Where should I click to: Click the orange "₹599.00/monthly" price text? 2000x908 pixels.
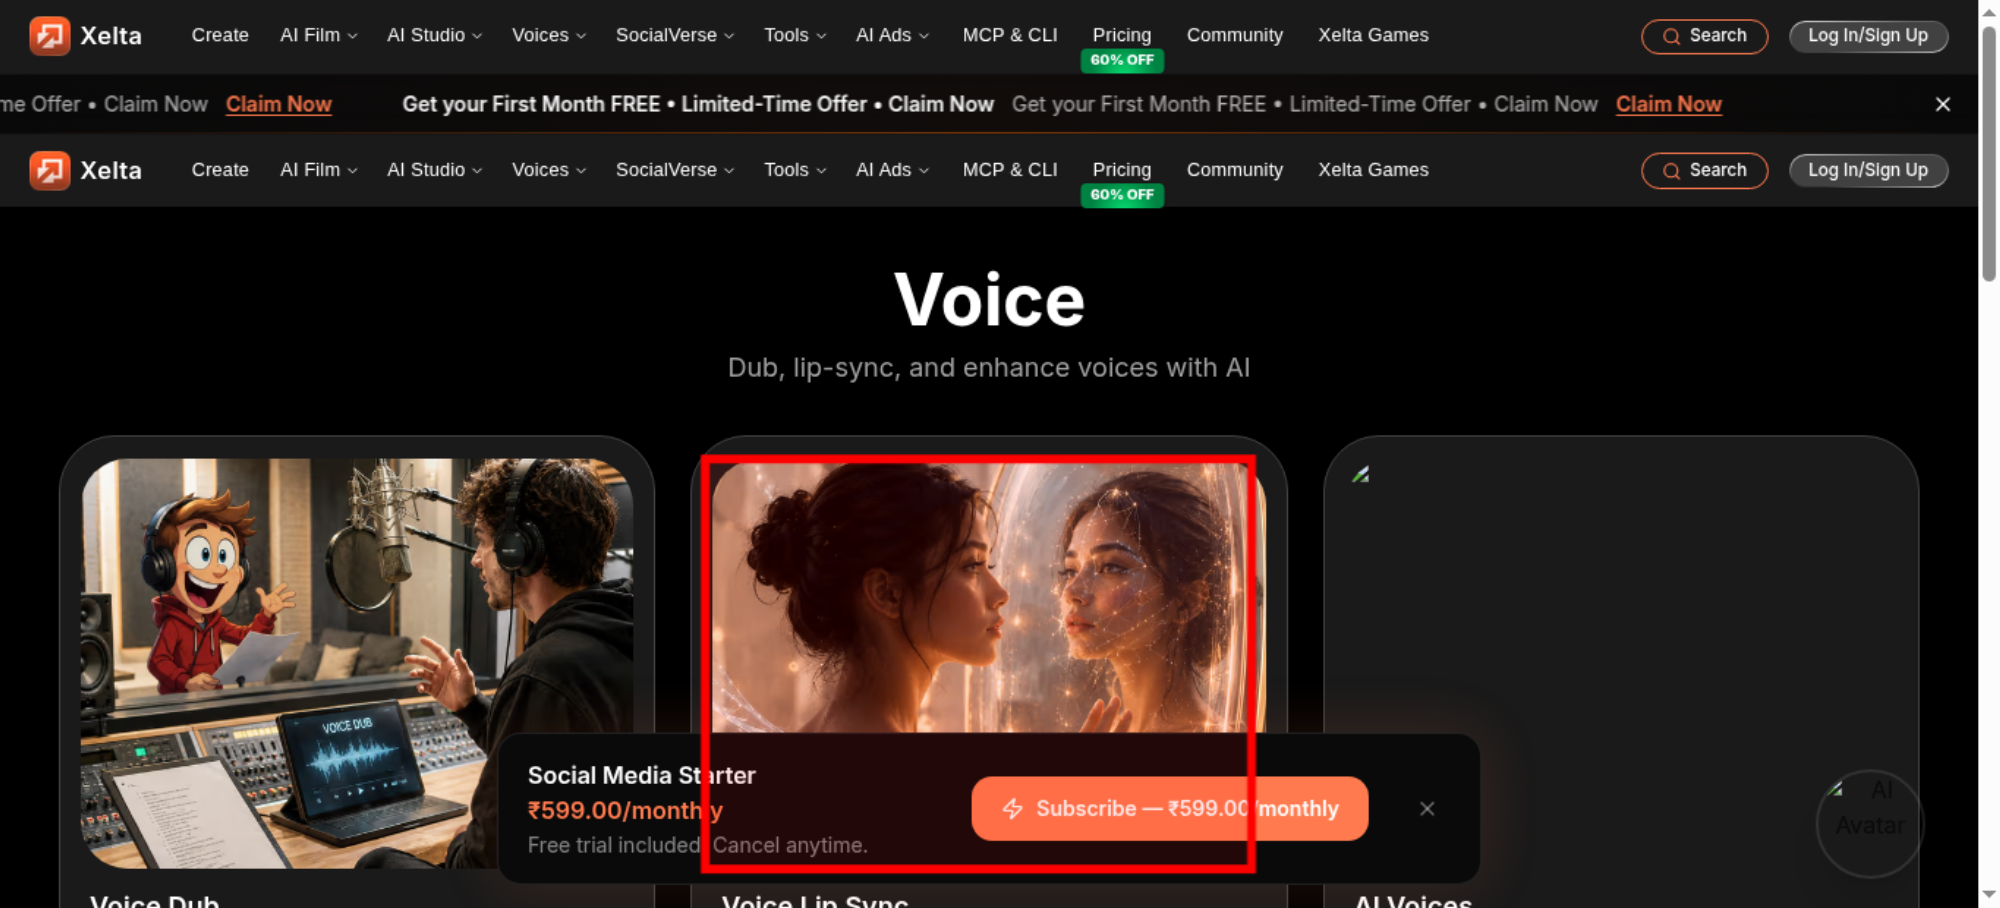pos(625,810)
